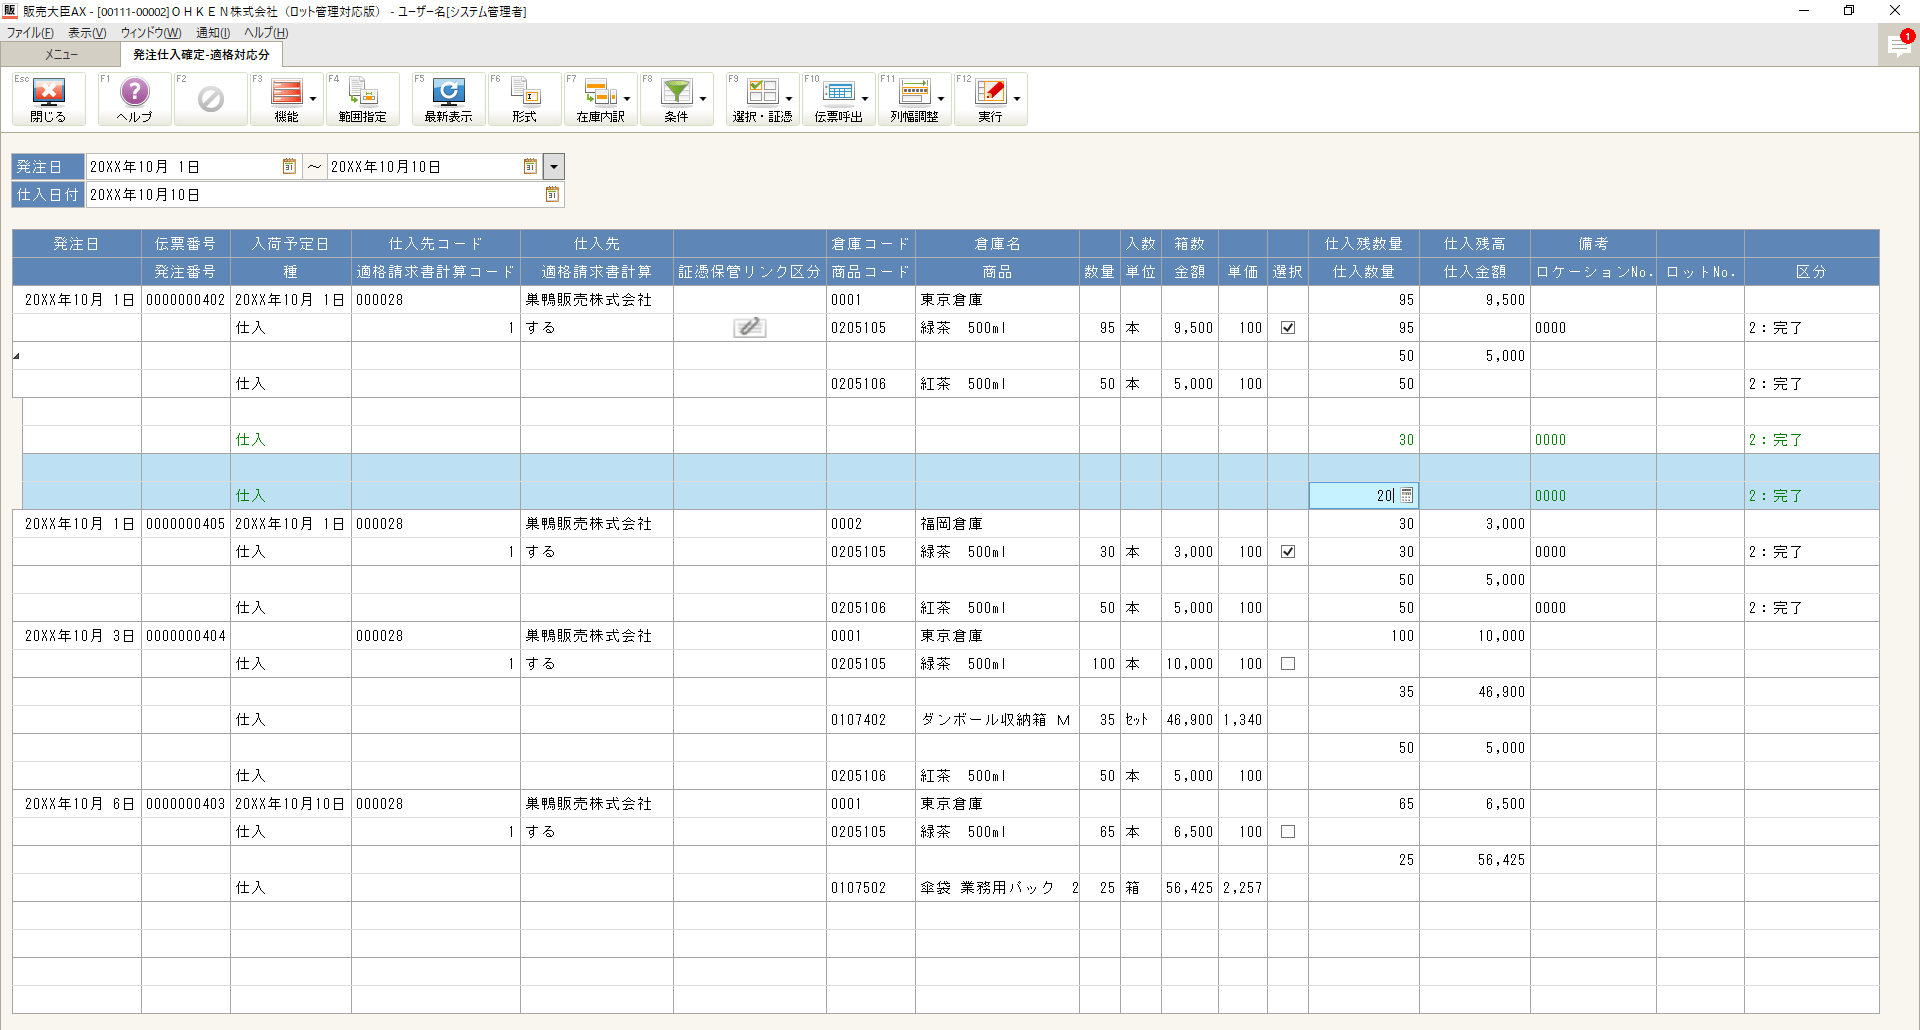
Task: Uncheck 選択 for slip 0000000405 緑茶 row
Action: coord(1288,551)
